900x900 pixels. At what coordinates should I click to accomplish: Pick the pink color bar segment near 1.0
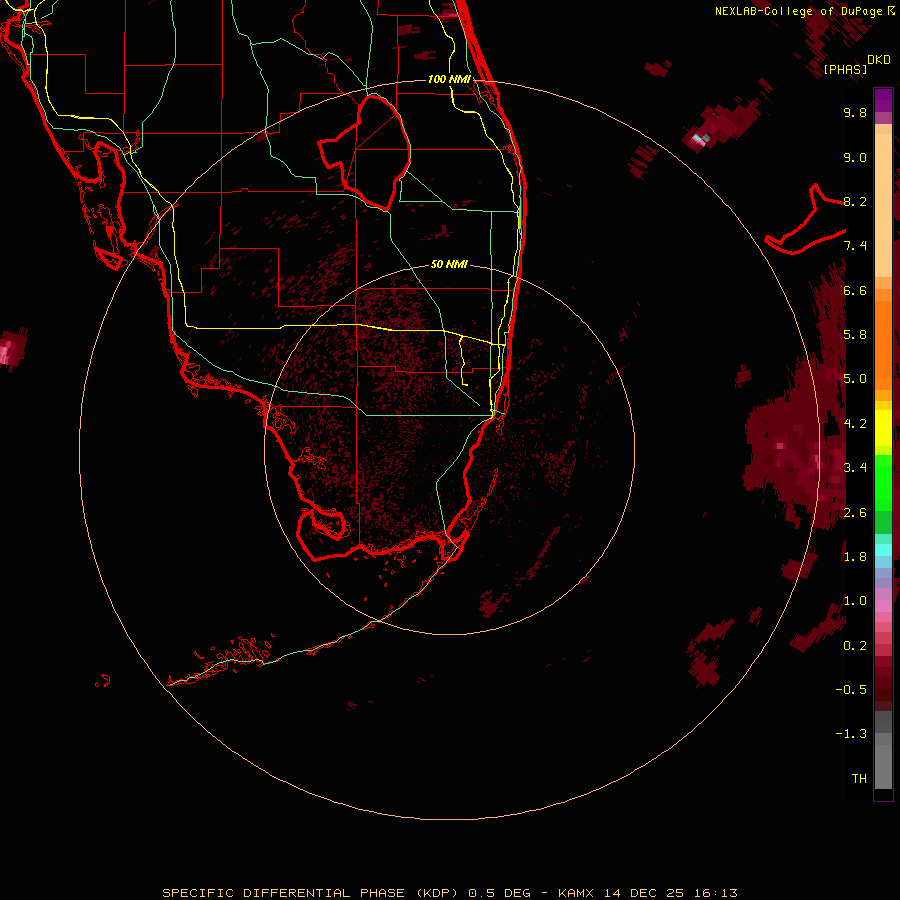point(883,606)
